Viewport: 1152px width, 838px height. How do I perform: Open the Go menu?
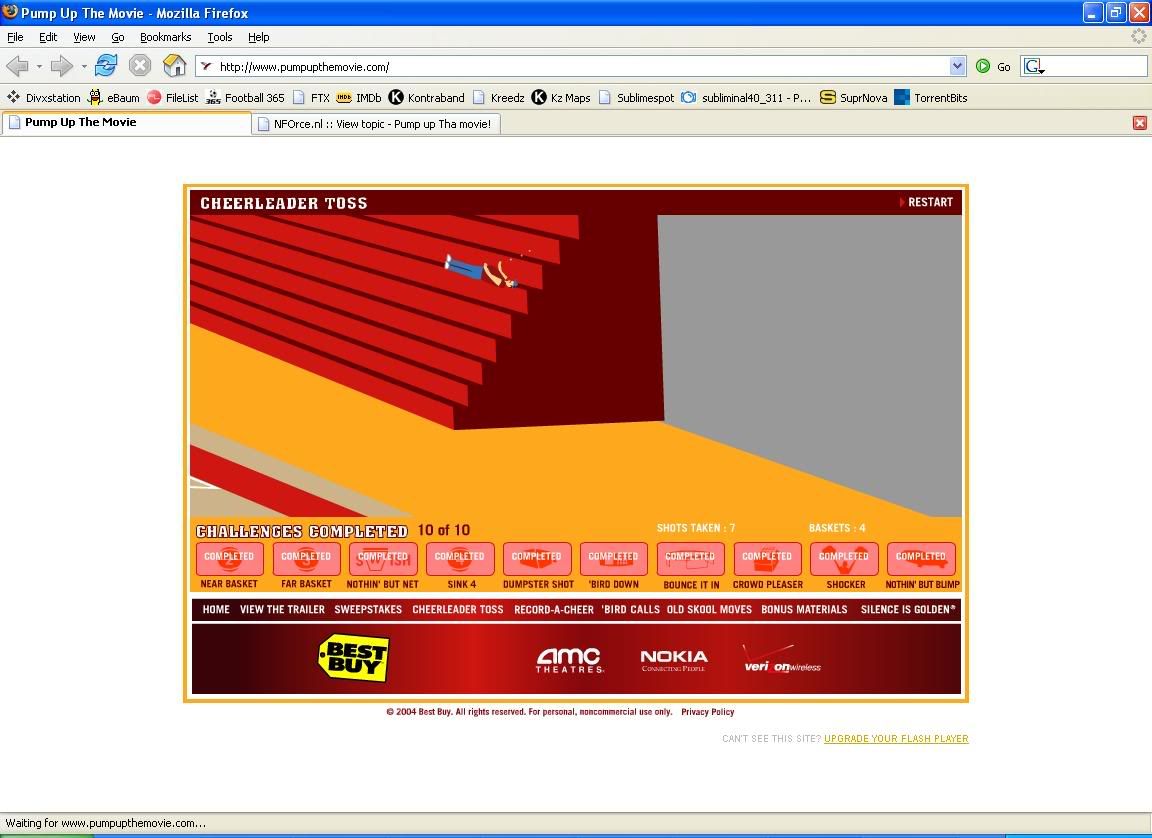pos(118,37)
